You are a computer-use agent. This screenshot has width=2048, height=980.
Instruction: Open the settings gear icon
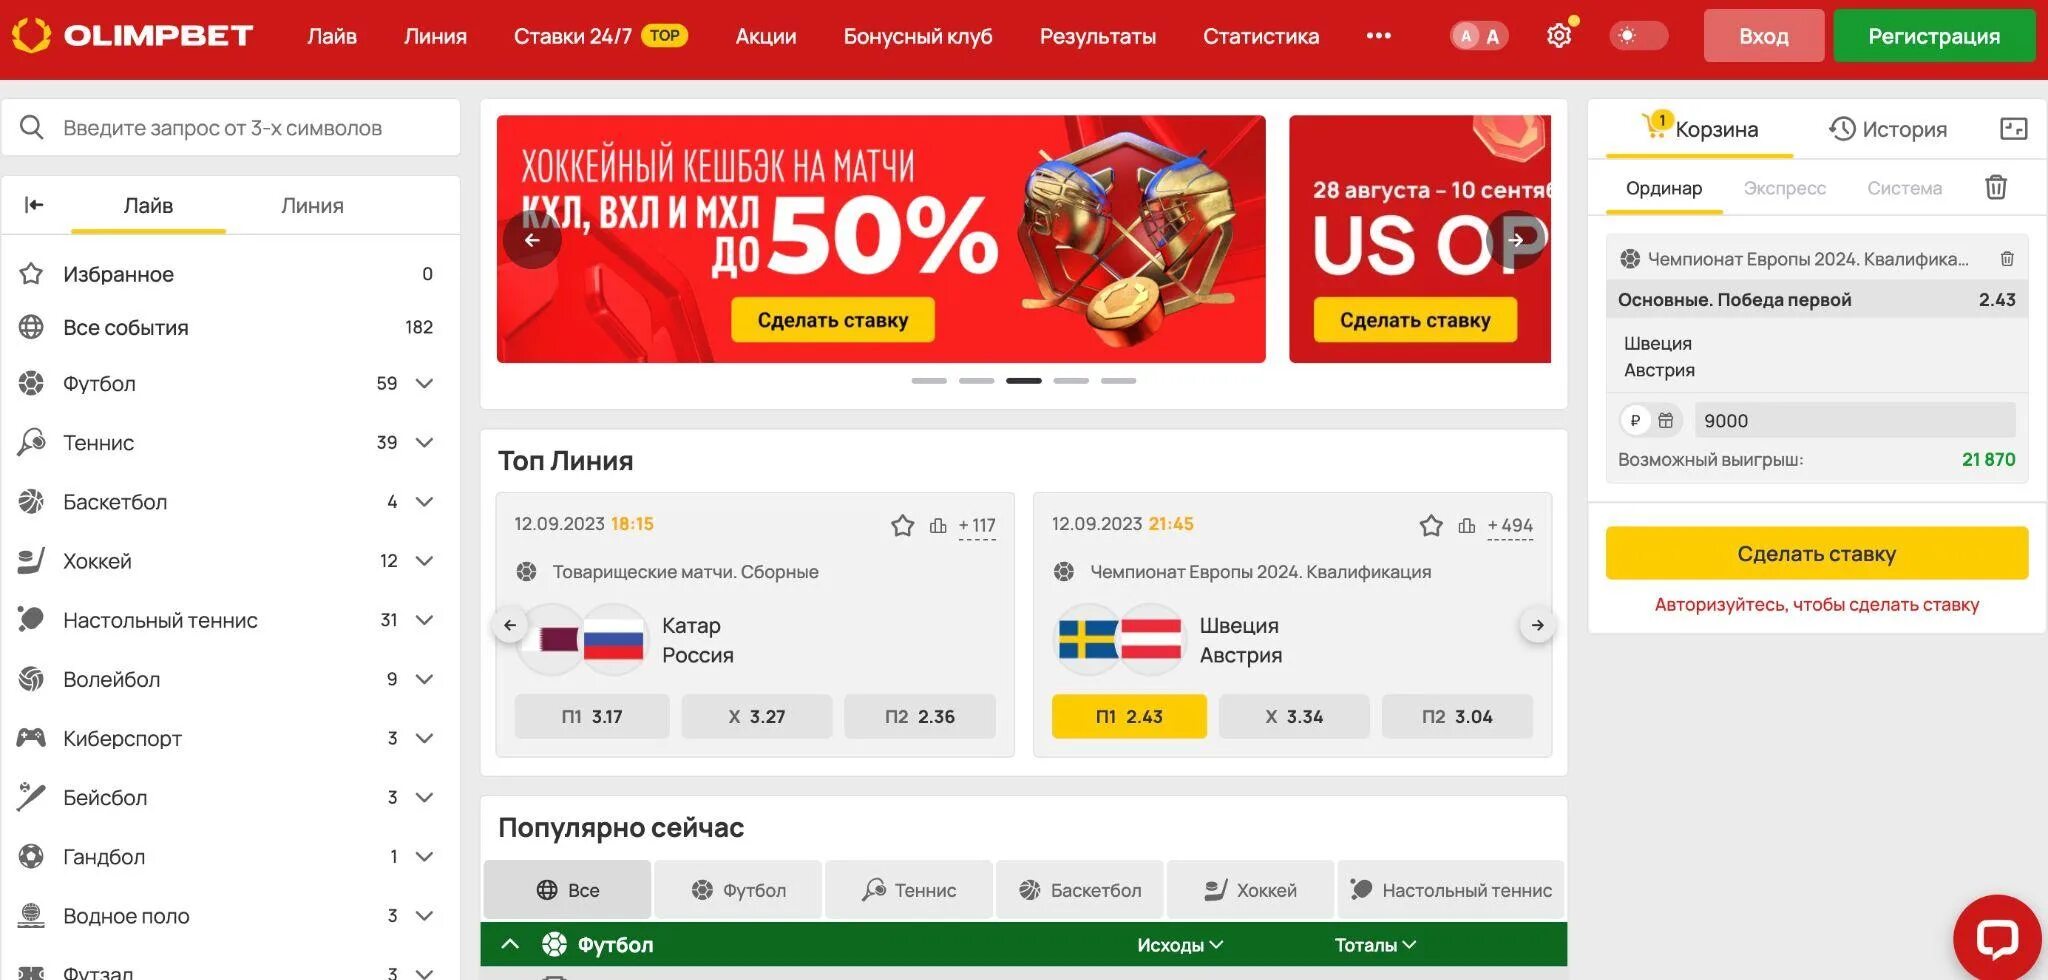click(x=1558, y=36)
